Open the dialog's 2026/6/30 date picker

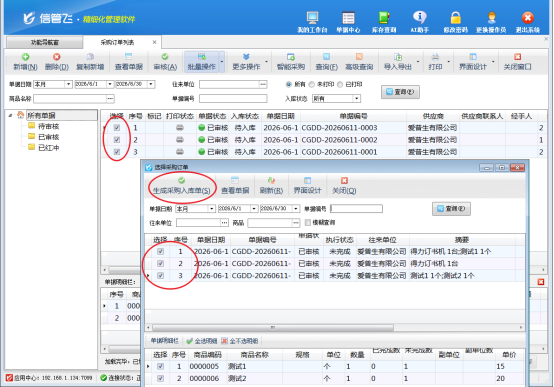(x=296, y=209)
